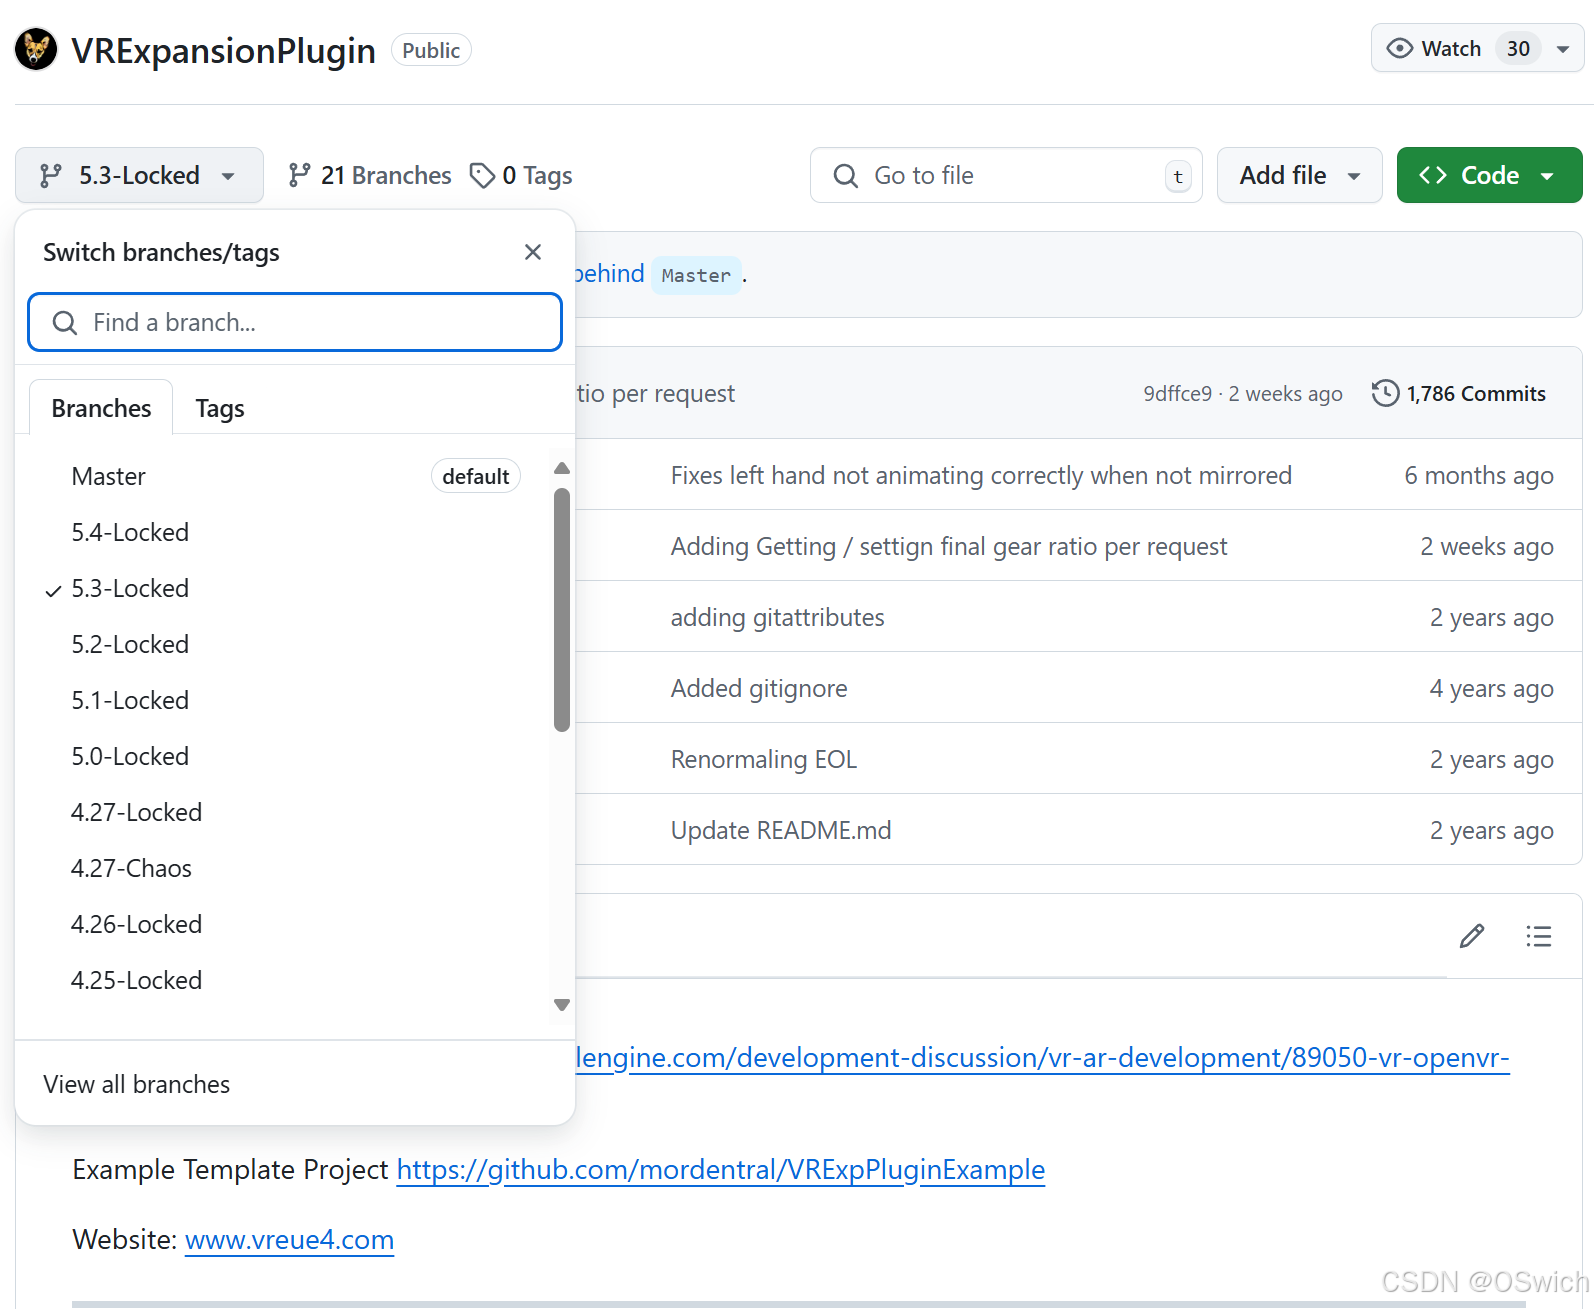
Task: Click the 't' keyboard shortcut hint
Action: [x=1178, y=177]
